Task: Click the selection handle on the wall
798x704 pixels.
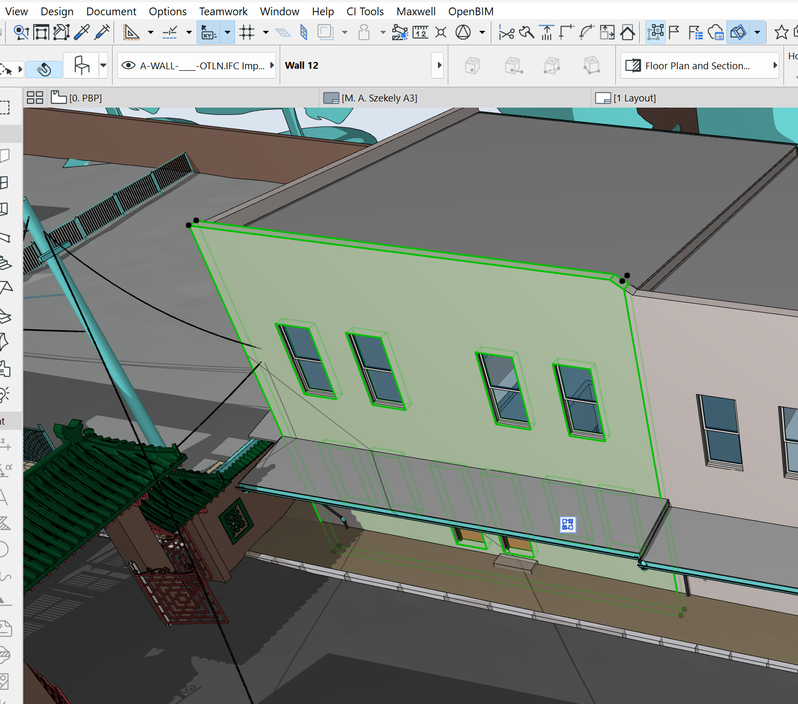Action: tap(567, 524)
